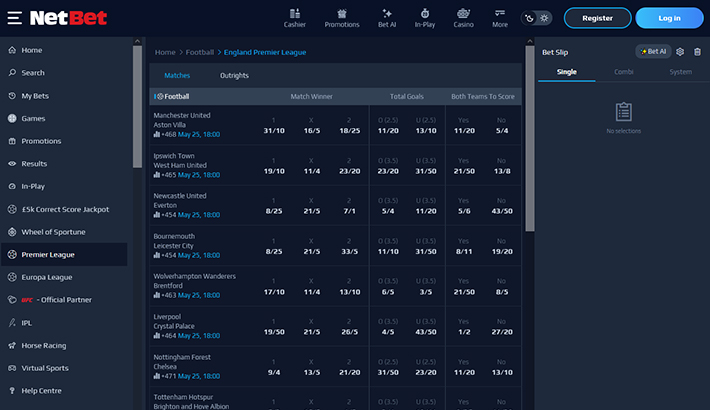Toggle the dark/light theme switch

coord(537,18)
